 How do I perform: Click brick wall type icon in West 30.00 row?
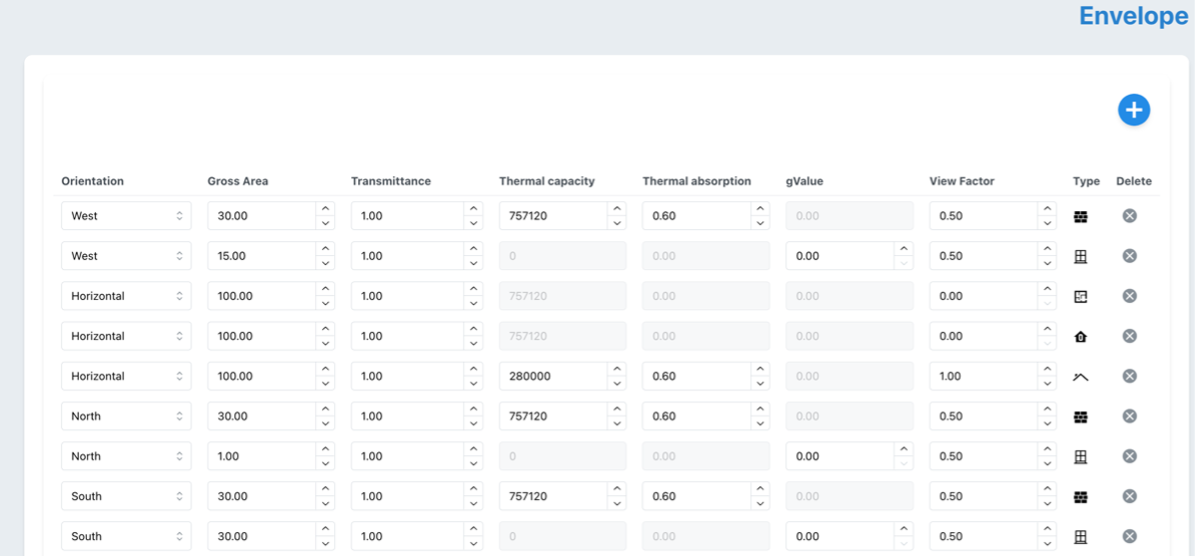1080,217
